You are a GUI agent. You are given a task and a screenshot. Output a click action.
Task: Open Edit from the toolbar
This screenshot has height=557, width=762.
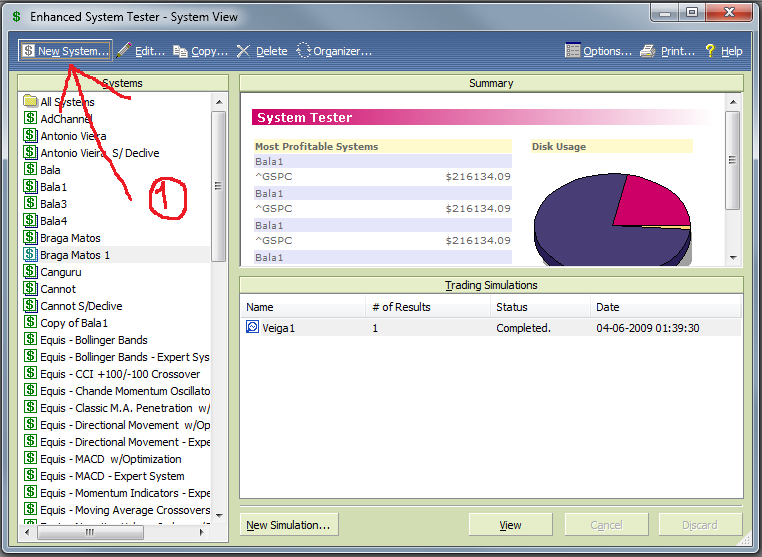141,51
